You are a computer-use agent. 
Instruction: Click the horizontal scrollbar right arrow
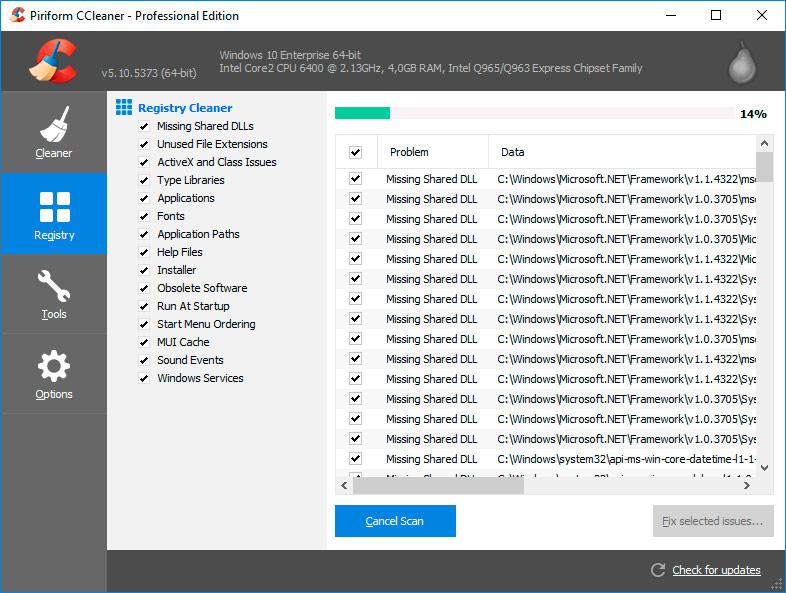coord(747,485)
